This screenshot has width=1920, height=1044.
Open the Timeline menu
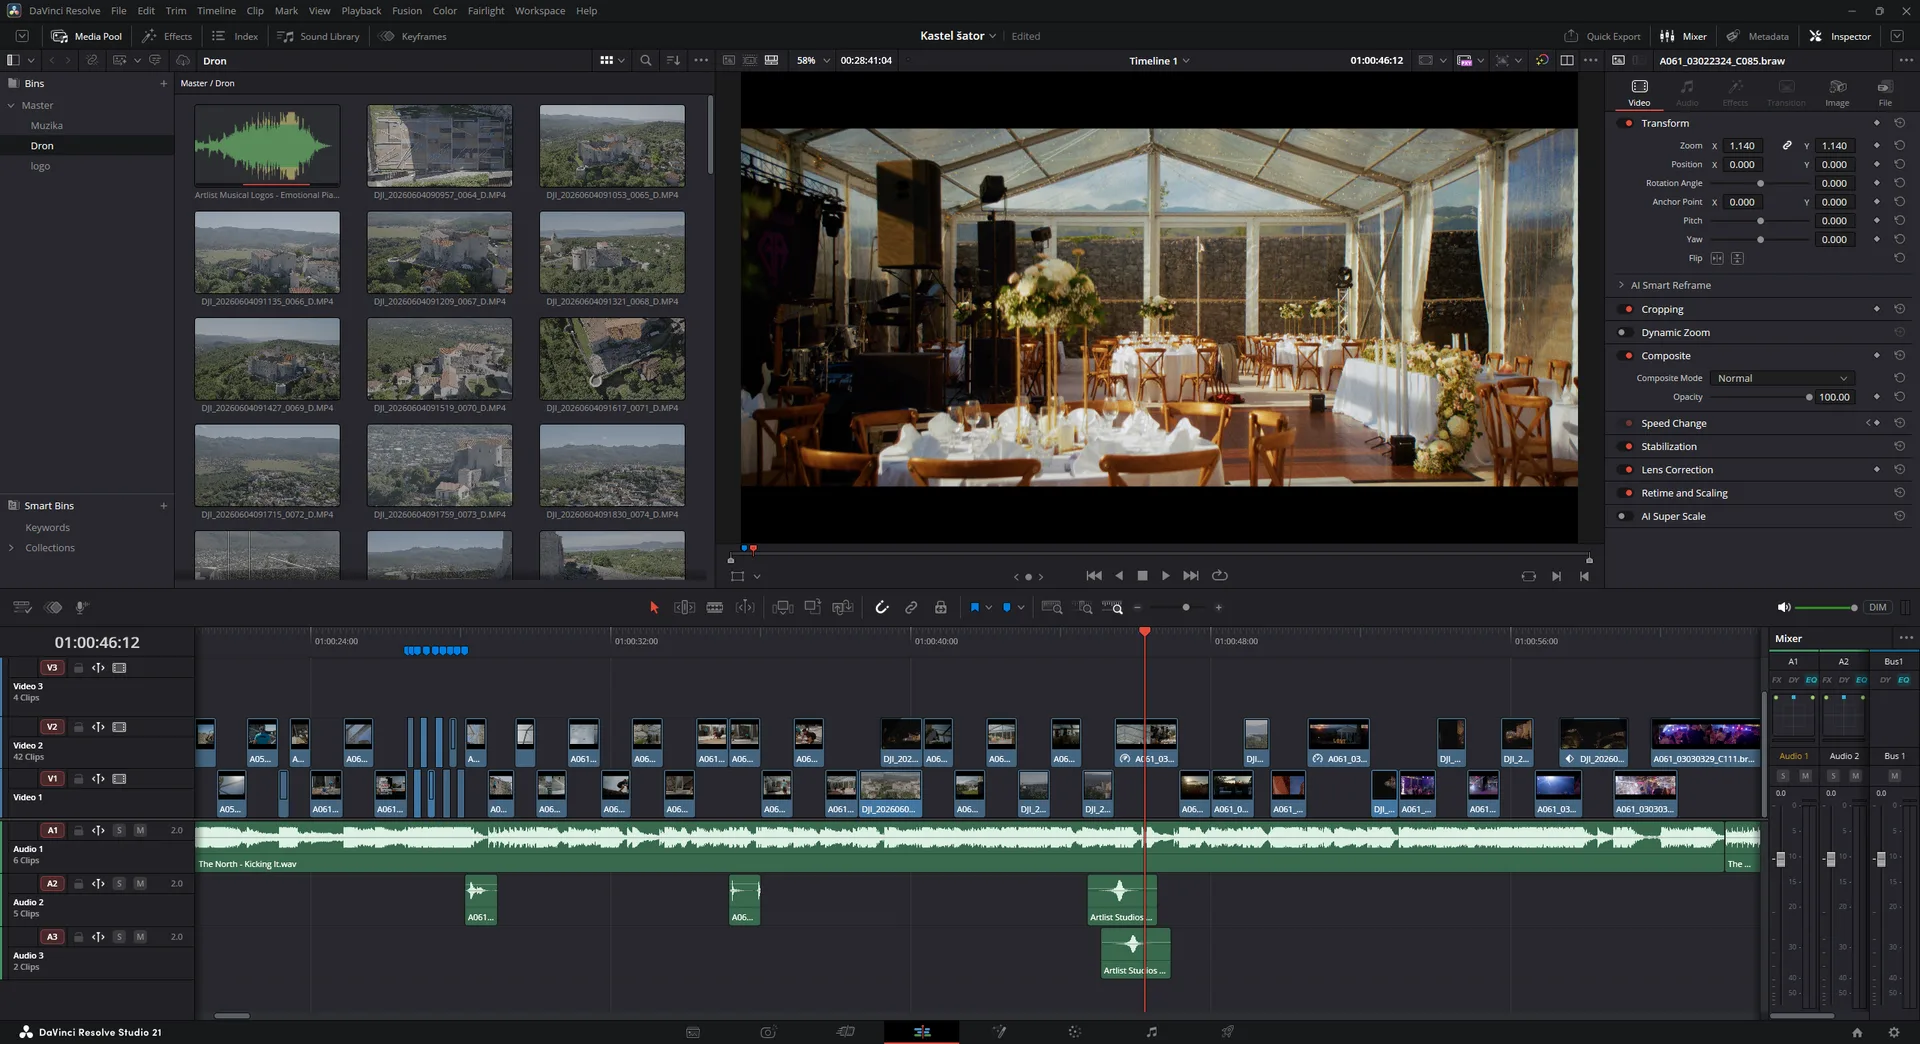pos(216,11)
